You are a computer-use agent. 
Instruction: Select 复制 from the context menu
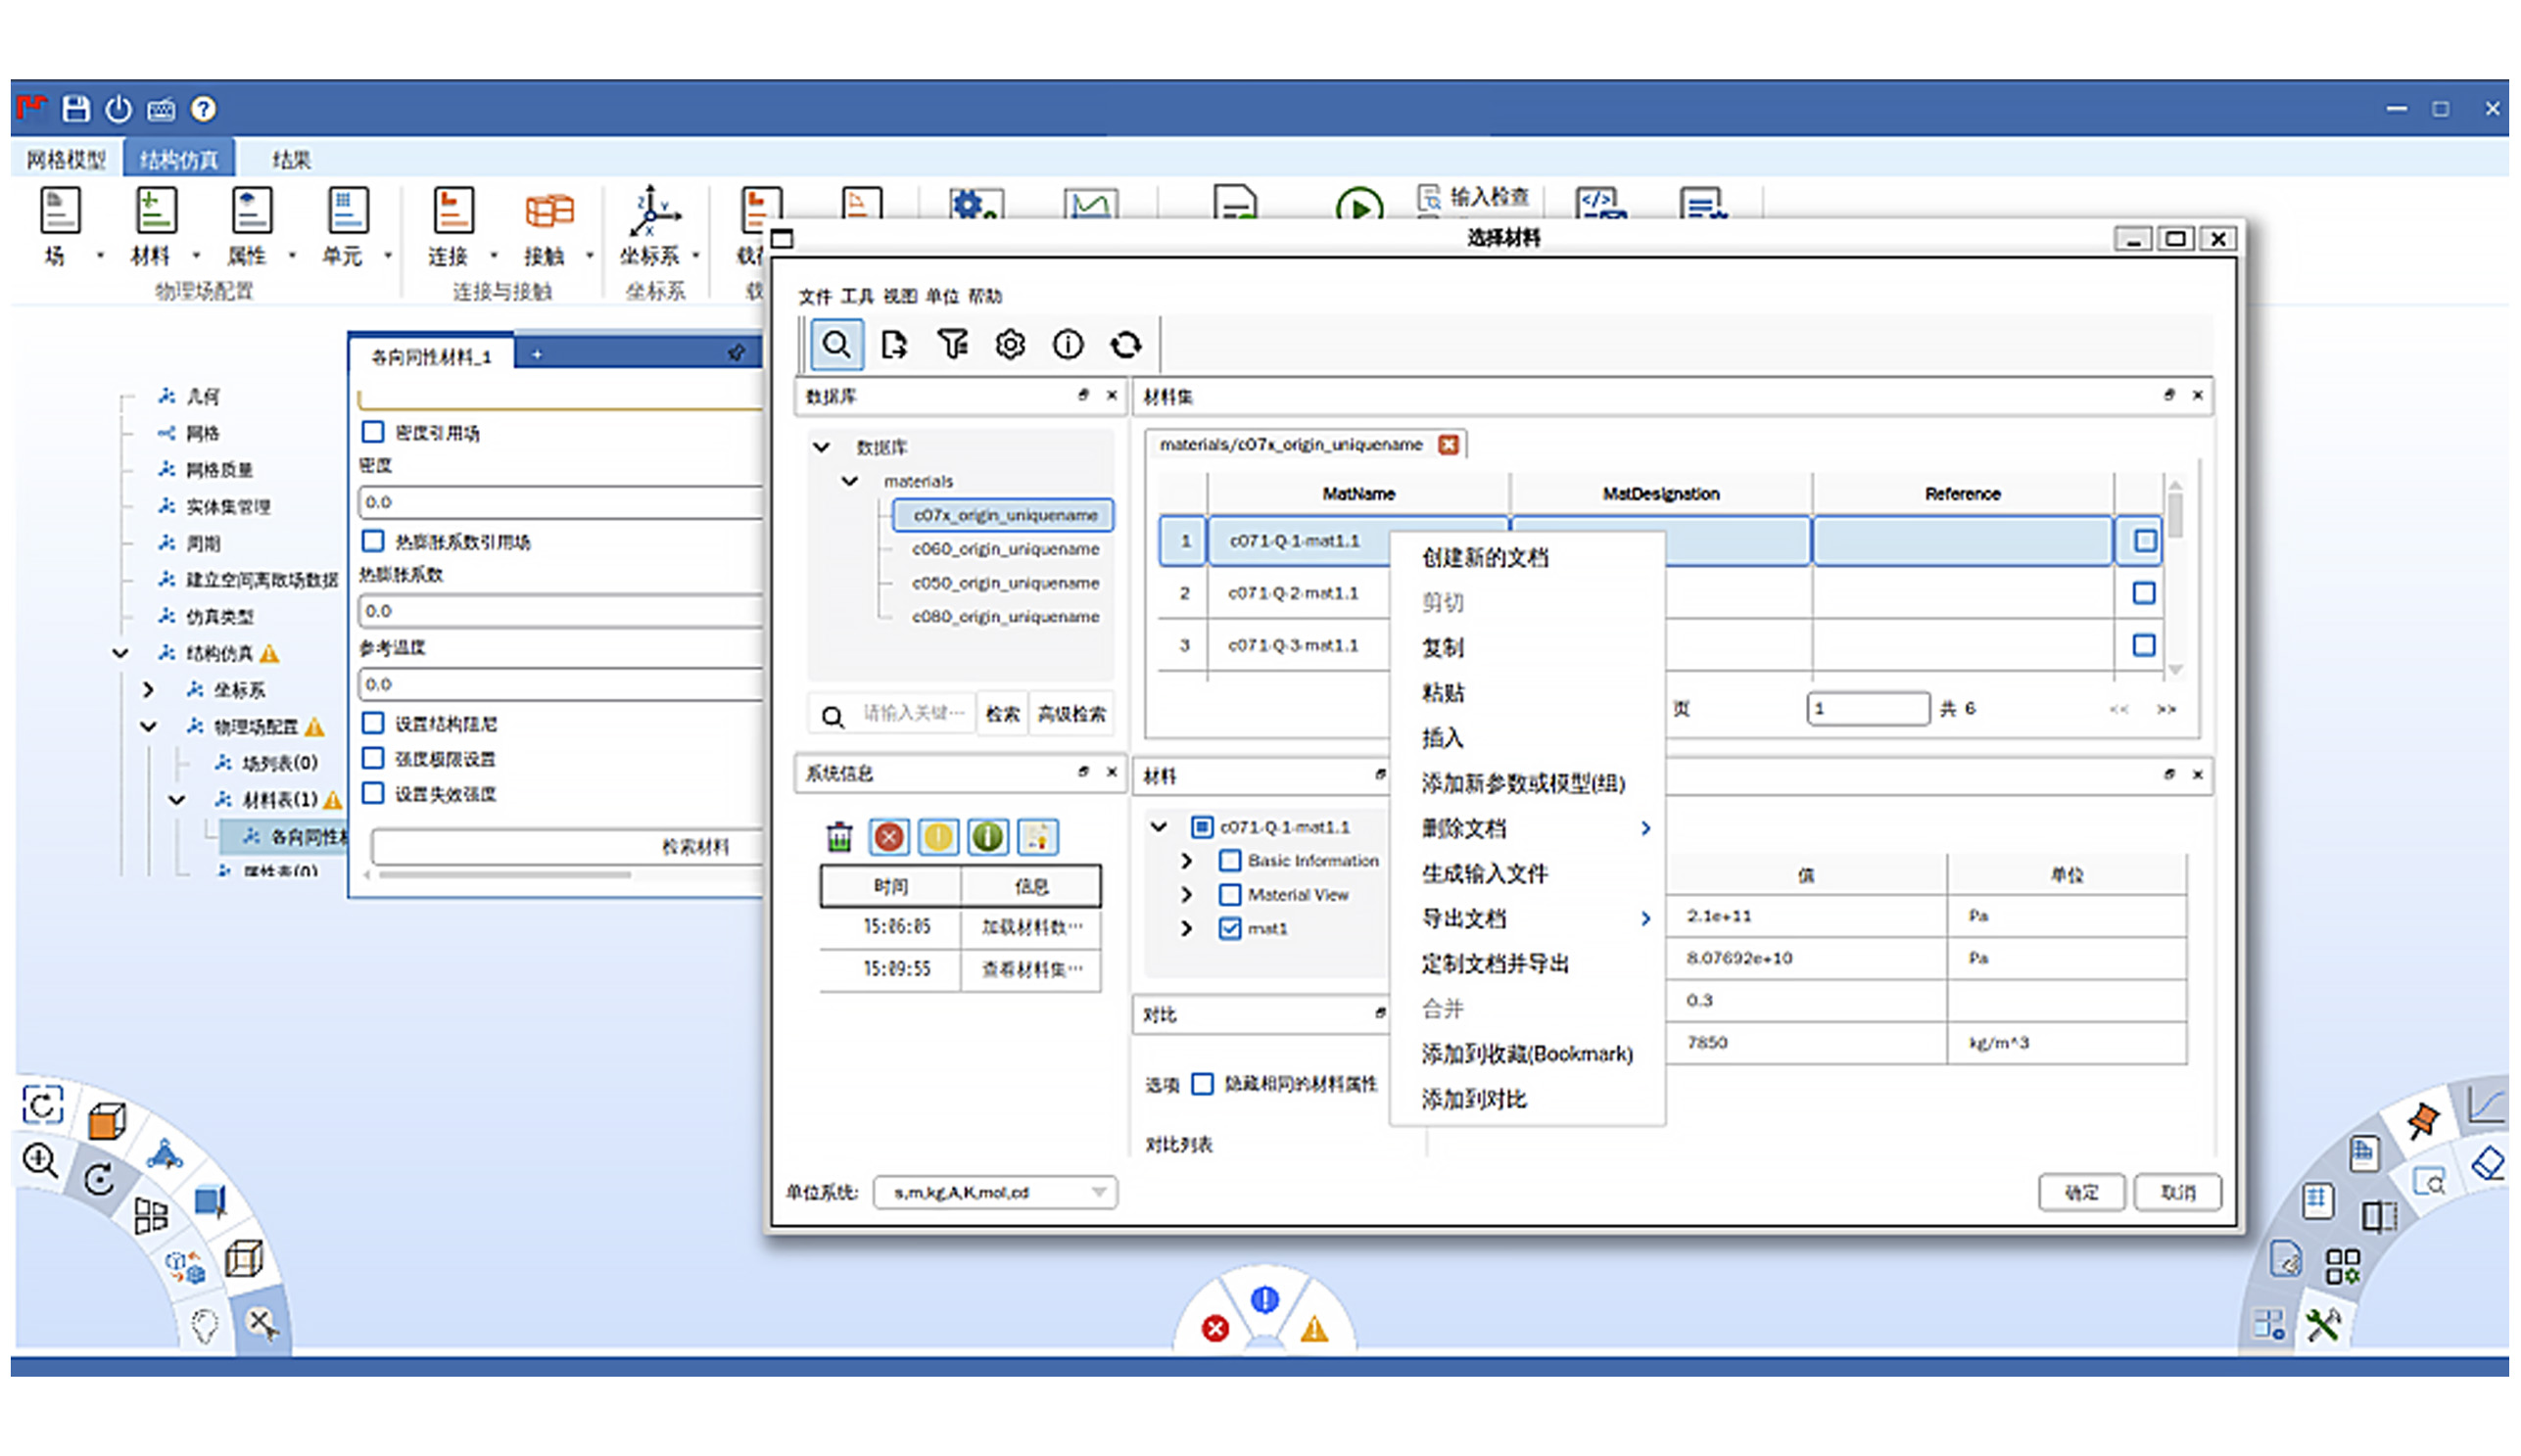click(1442, 647)
